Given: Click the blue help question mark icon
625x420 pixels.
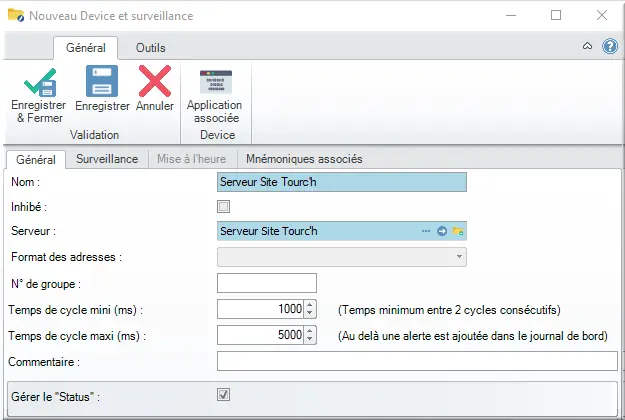Looking at the screenshot, I should [x=610, y=46].
